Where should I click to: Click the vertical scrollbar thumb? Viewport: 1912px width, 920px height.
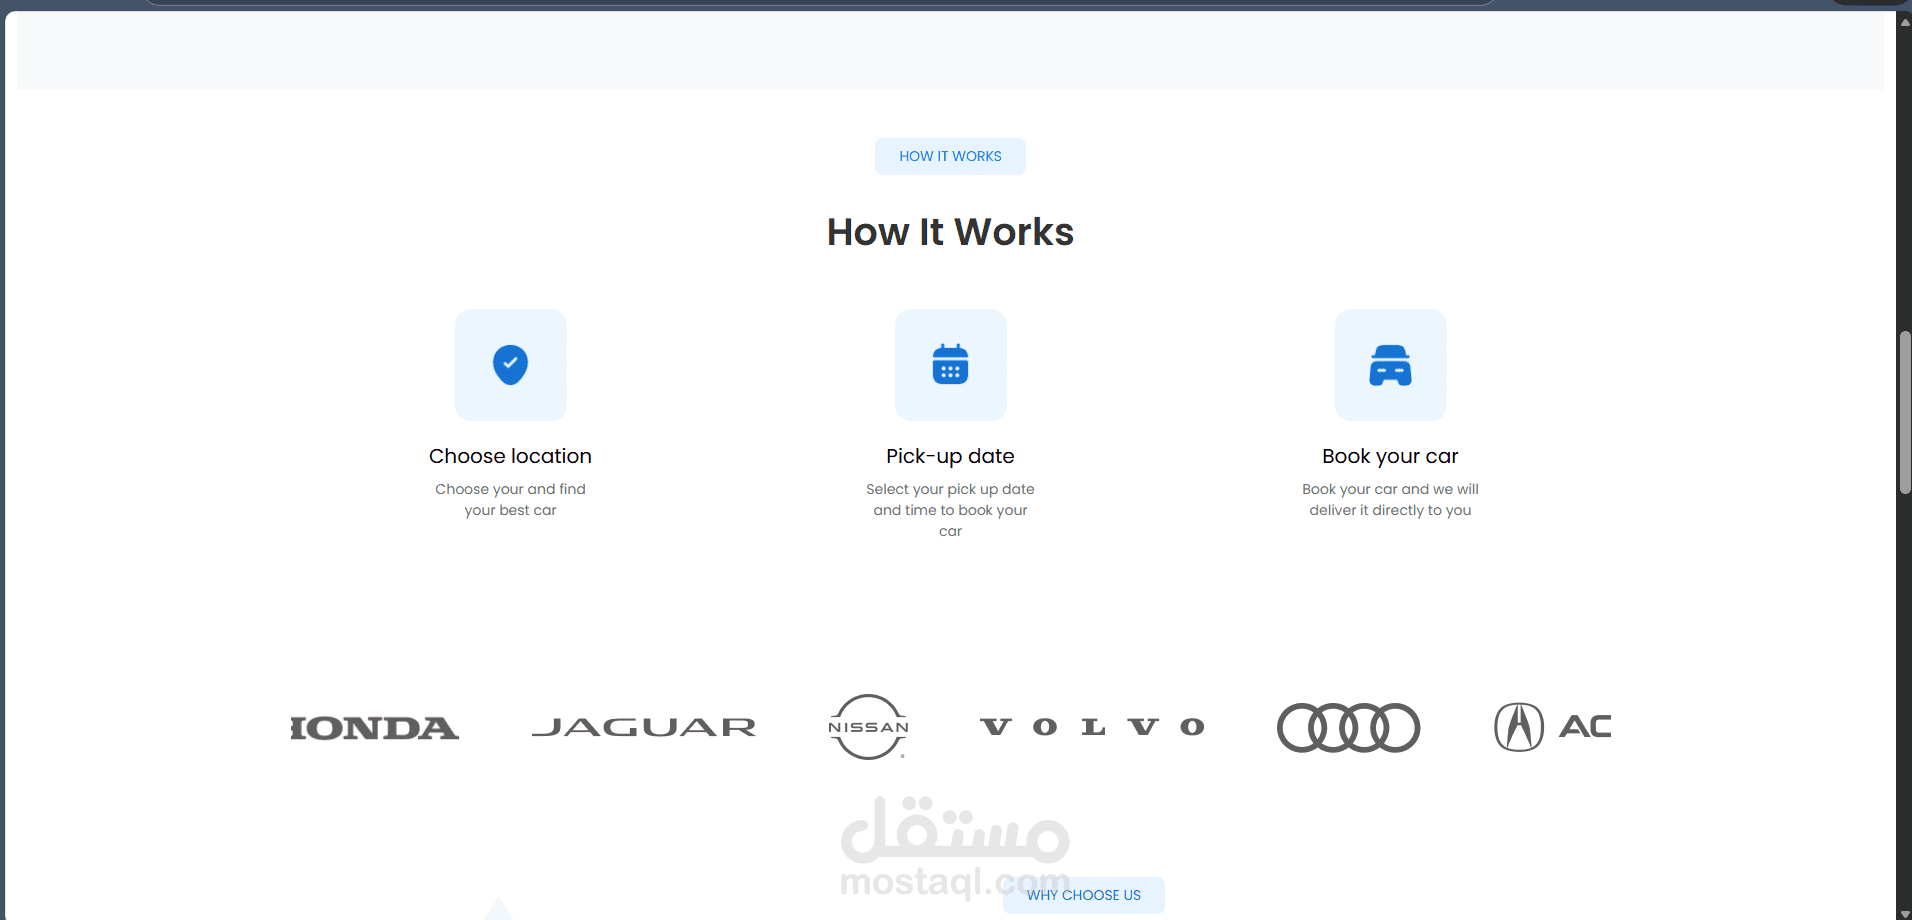[x=1905, y=412]
